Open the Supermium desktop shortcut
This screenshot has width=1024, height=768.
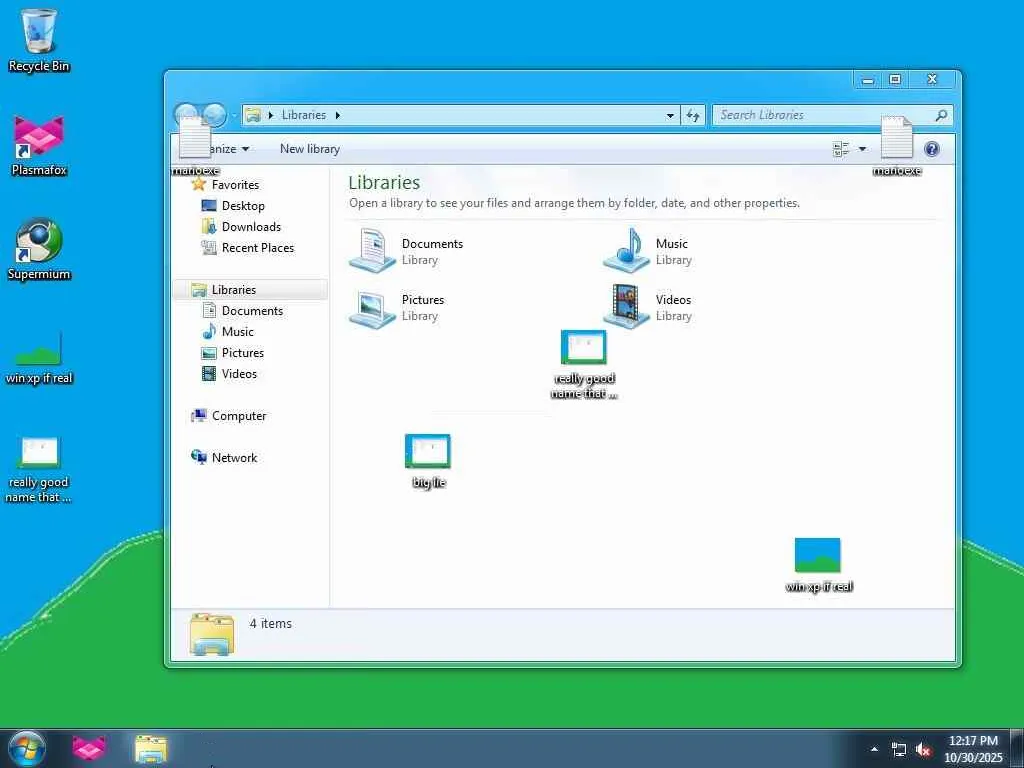pos(39,249)
